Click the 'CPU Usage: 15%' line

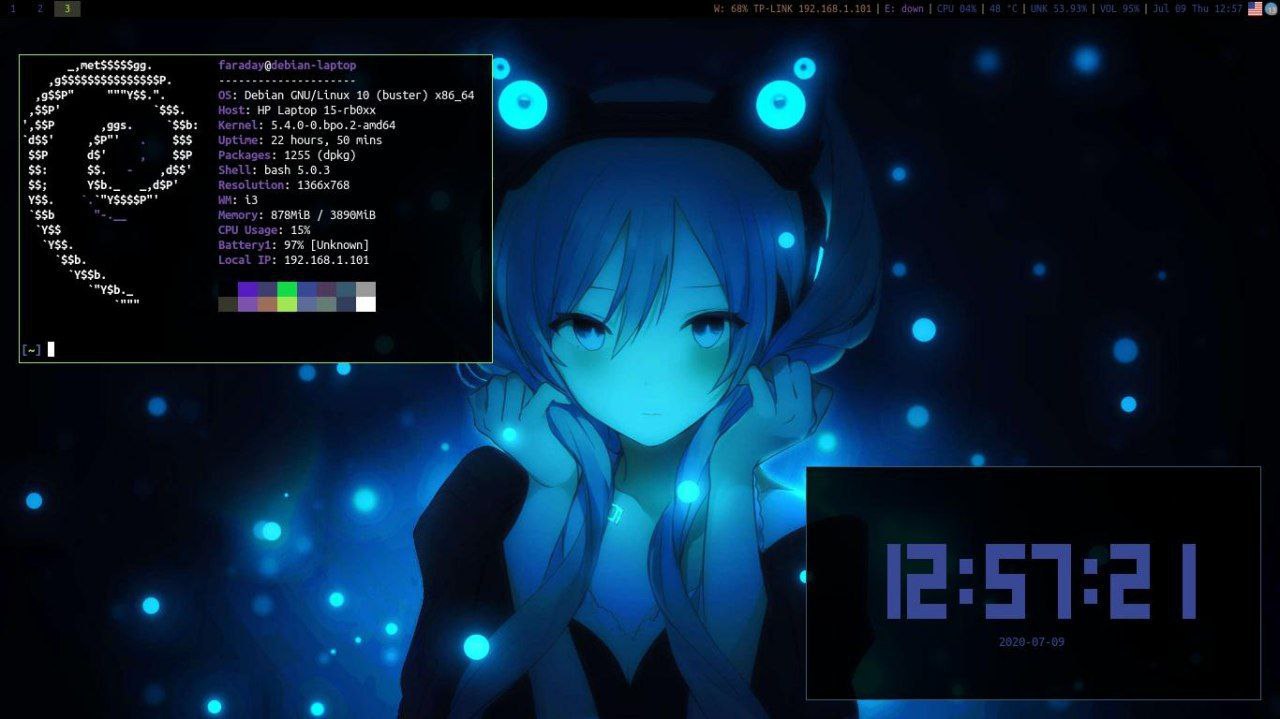click(264, 230)
